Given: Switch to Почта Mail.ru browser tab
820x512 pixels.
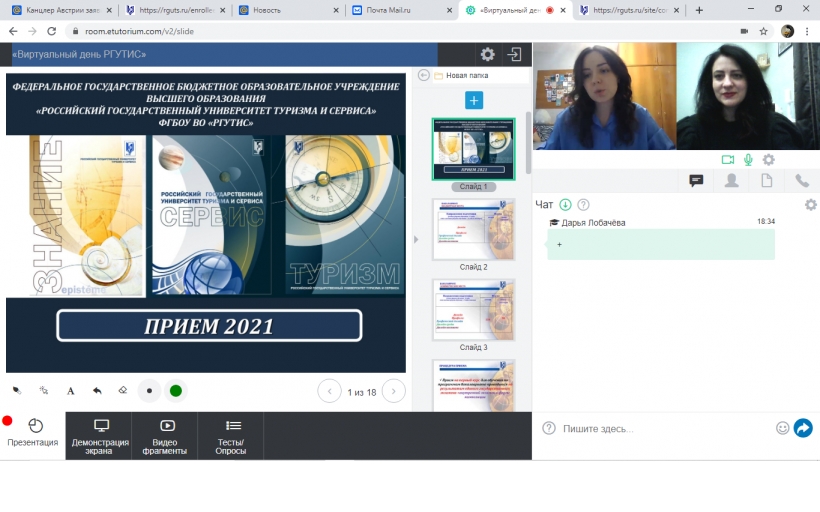Looking at the screenshot, I should point(402,10).
